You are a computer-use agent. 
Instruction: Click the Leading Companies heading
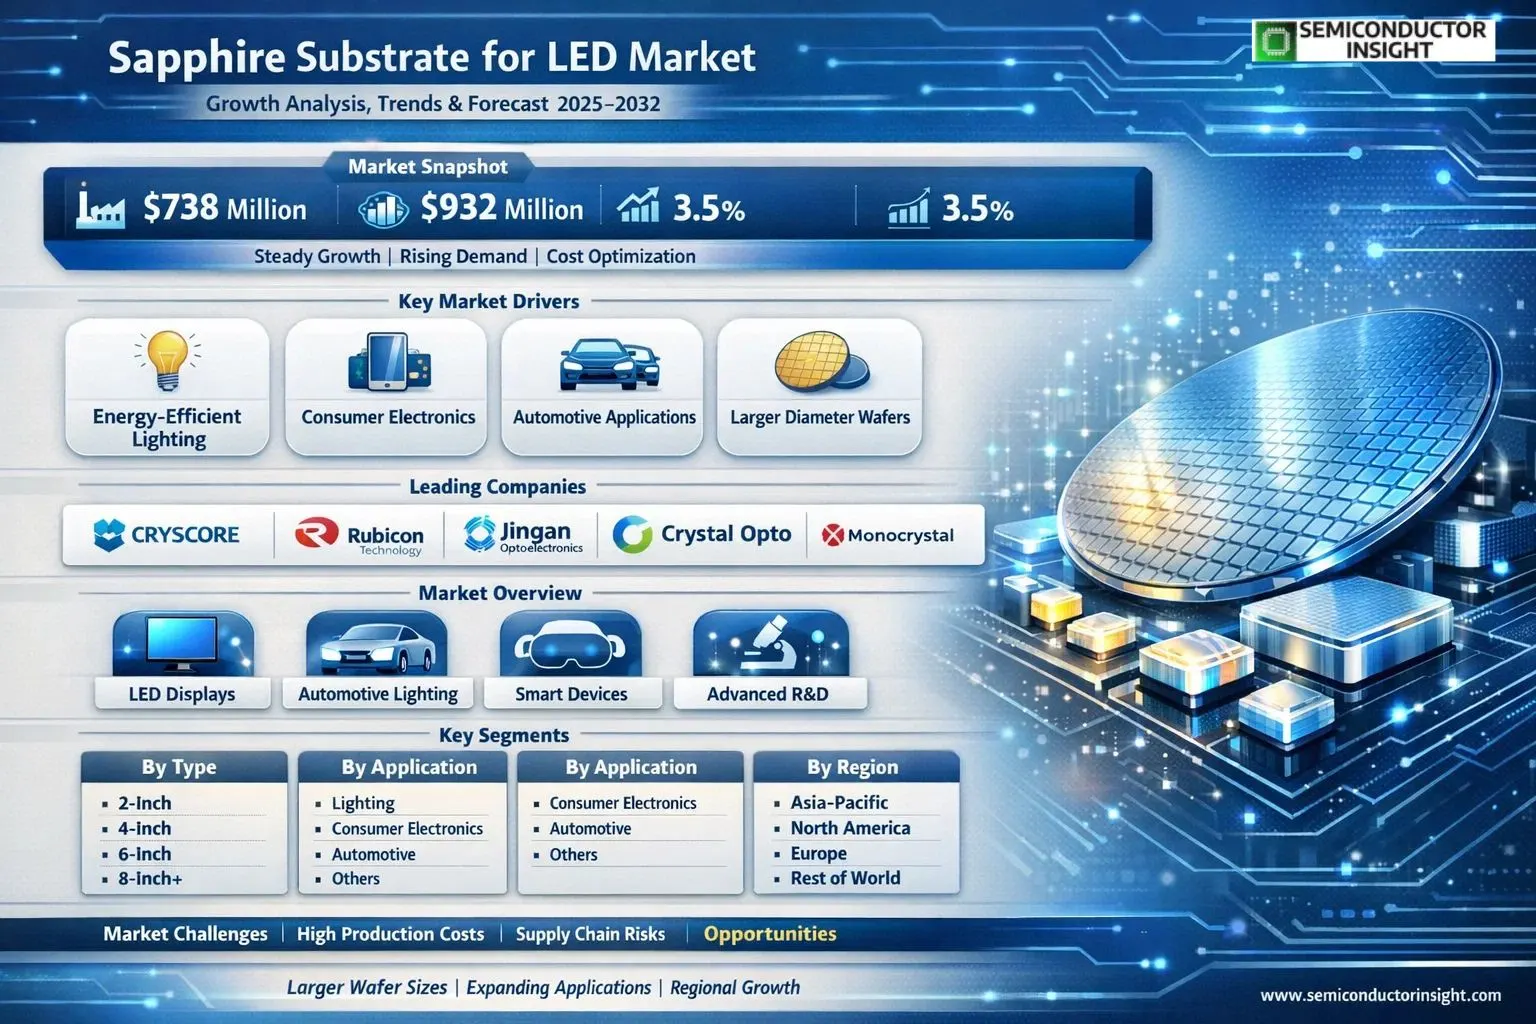pos(498,487)
